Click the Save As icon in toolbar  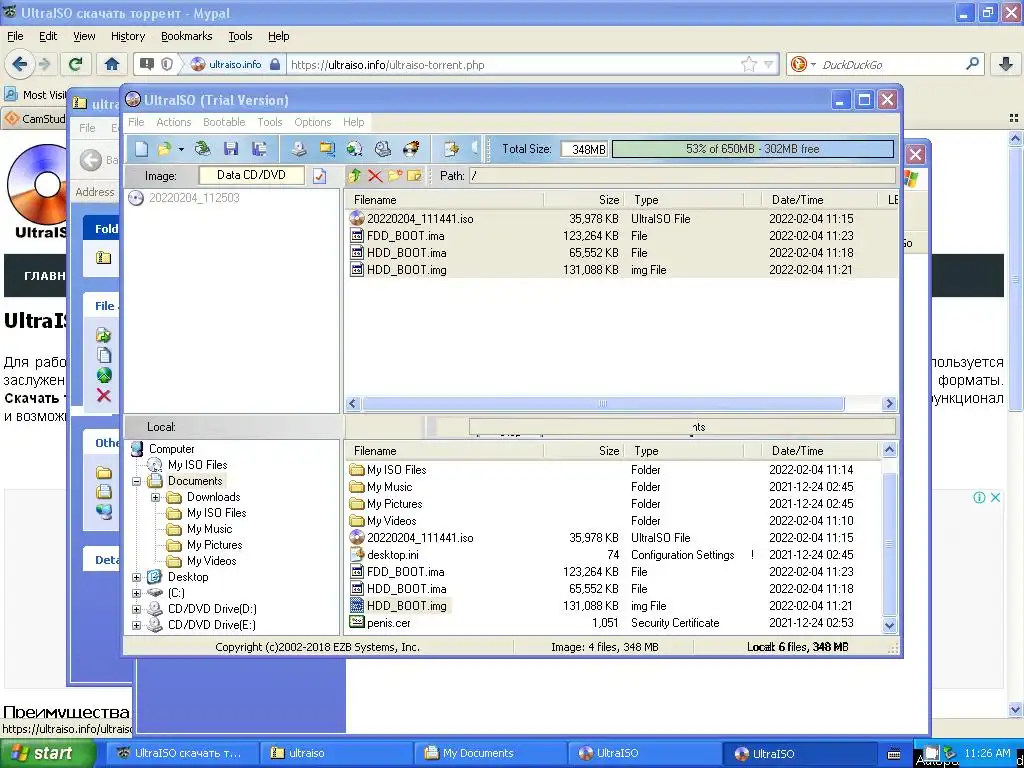pyautogui.click(x=259, y=149)
